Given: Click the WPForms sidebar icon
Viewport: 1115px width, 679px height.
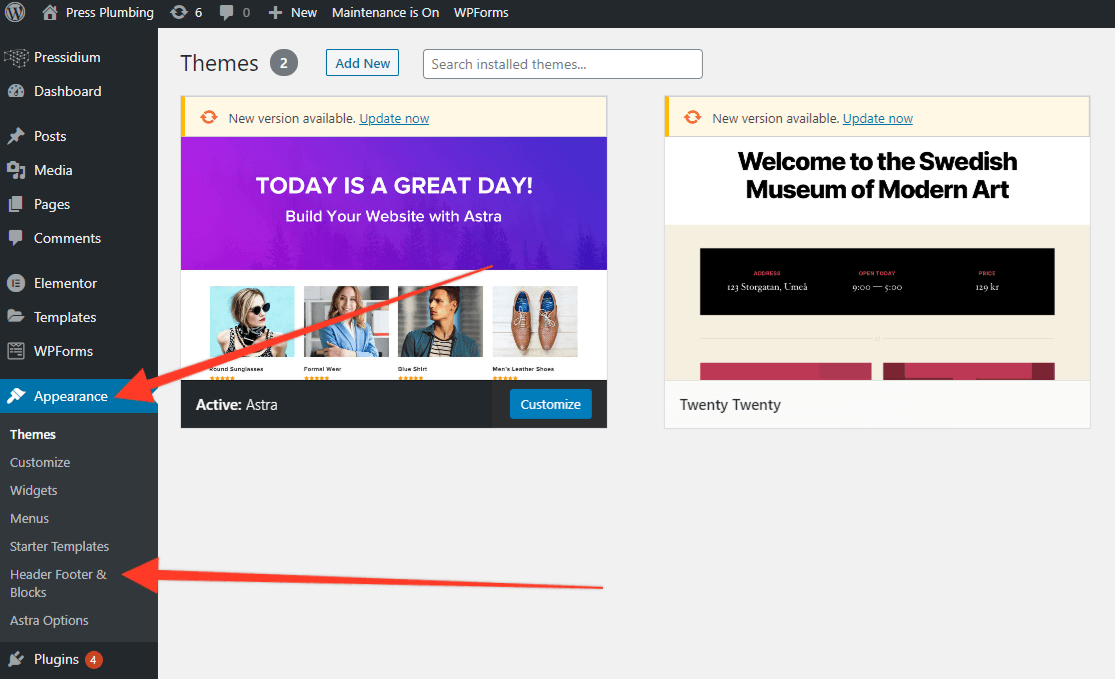Looking at the screenshot, I should [x=16, y=351].
